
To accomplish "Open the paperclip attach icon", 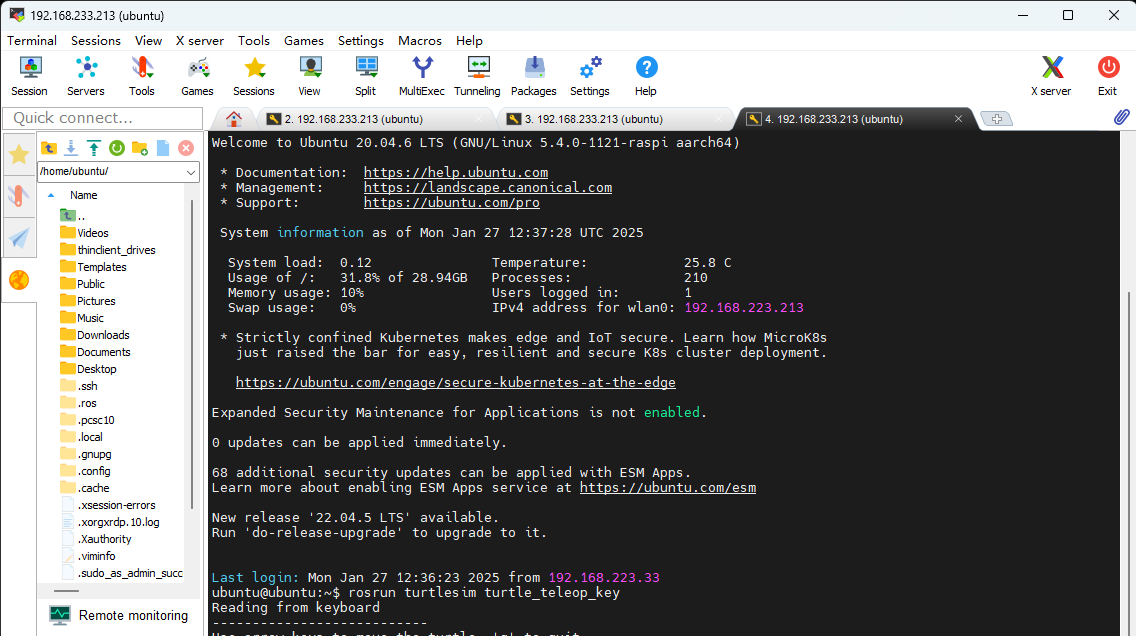I will [x=1121, y=118].
